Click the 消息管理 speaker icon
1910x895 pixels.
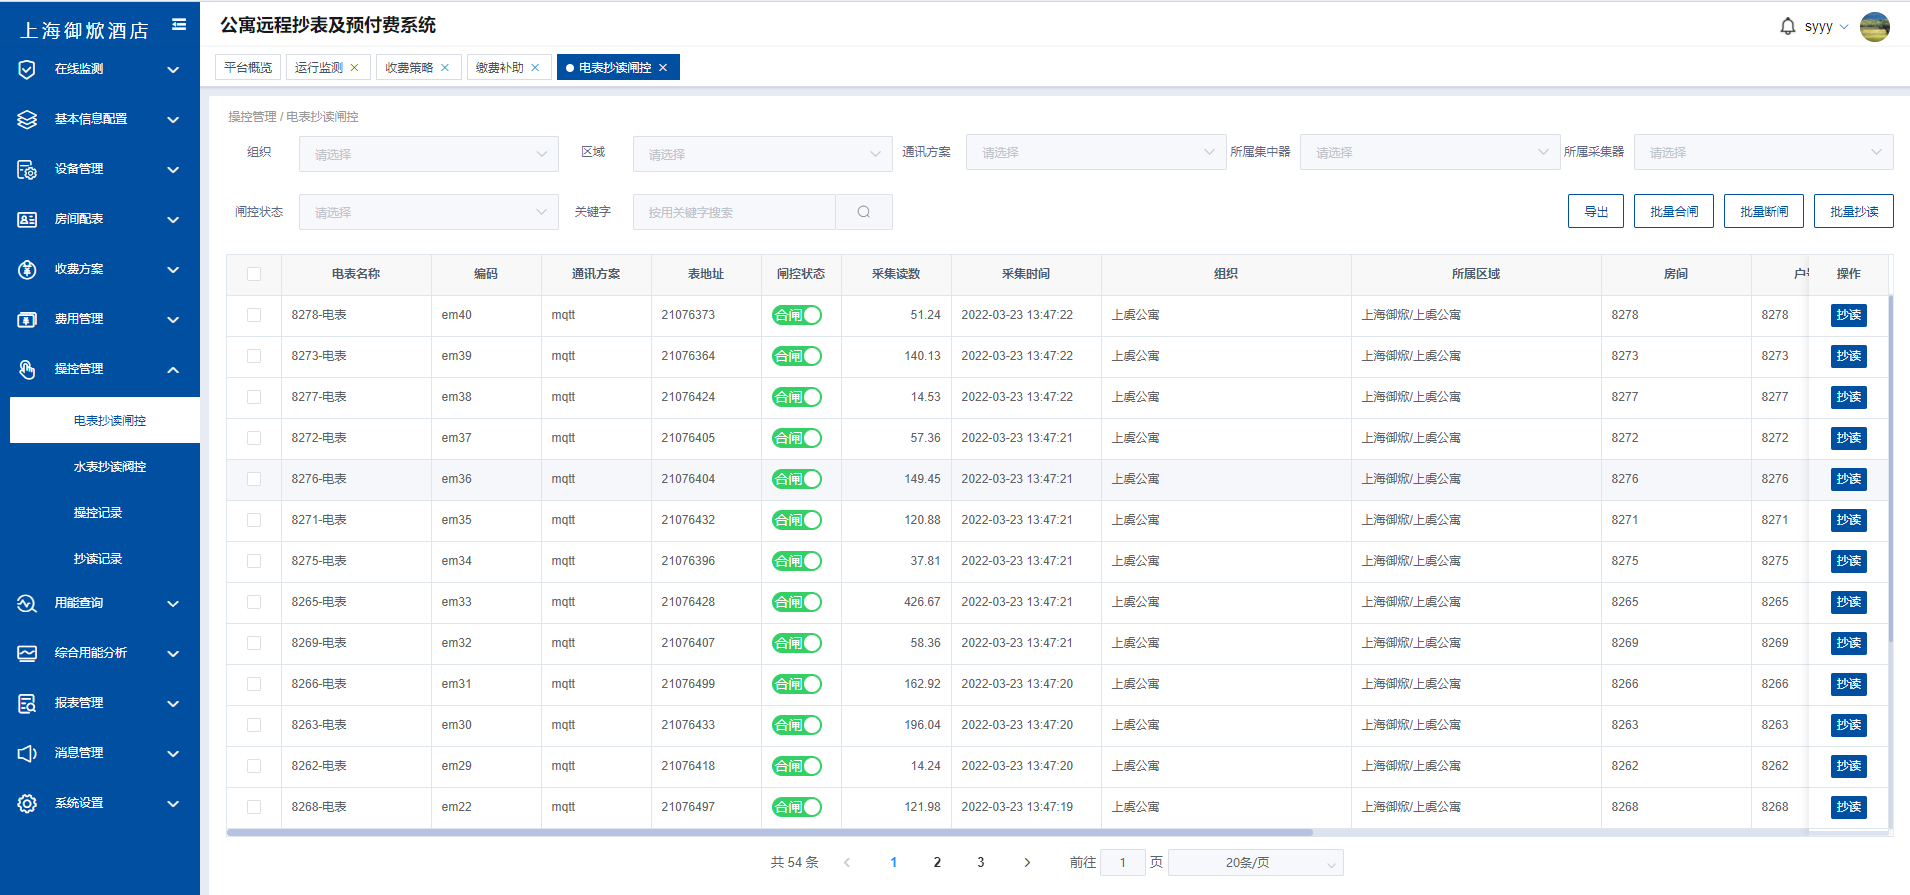(27, 753)
